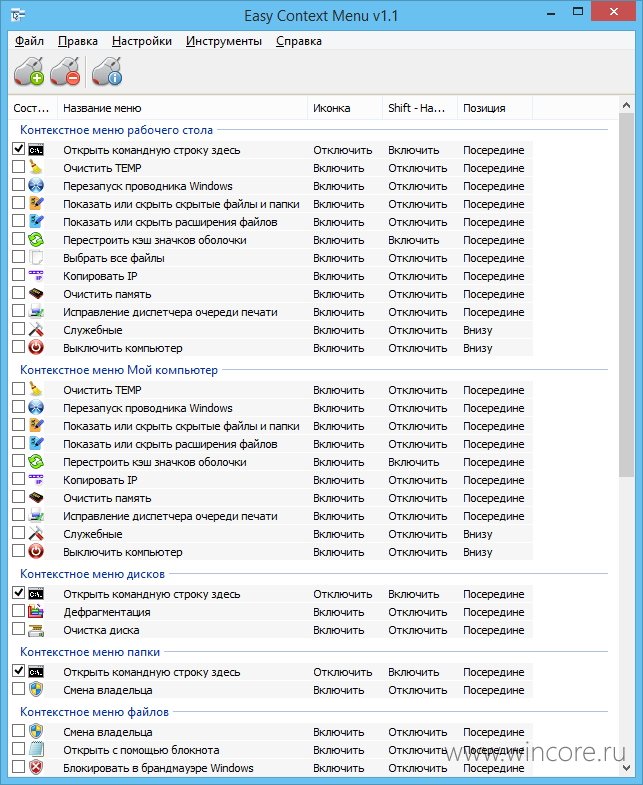Collapse the Контекстное меню папки group
The width and height of the screenshot is (643, 785).
pyautogui.click(x=90, y=652)
